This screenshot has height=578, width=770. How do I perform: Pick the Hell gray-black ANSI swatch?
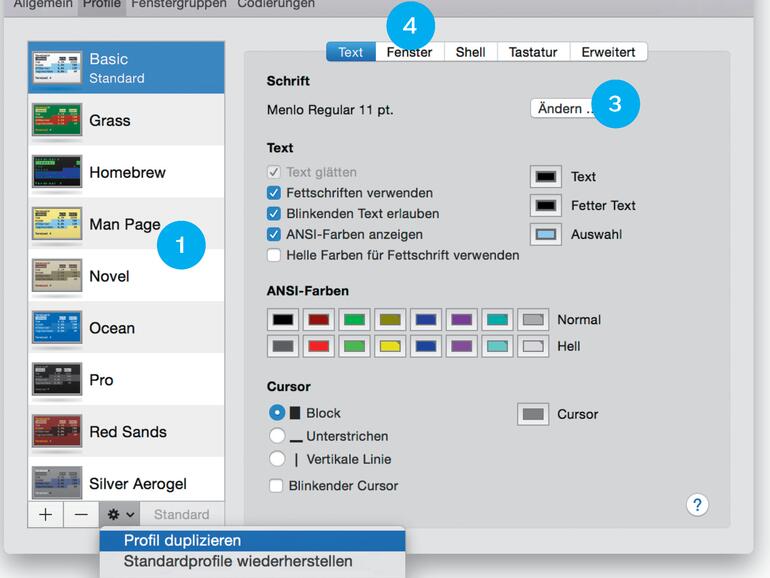click(x=283, y=346)
